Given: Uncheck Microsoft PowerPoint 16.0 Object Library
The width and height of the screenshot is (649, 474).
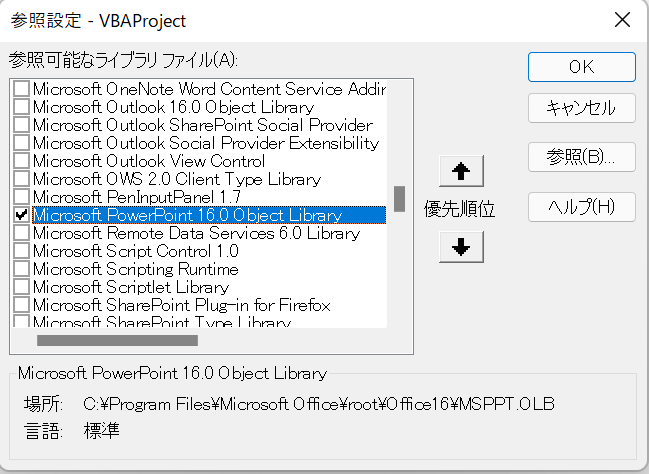Looking at the screenshot, I should [x=21, y=215].
